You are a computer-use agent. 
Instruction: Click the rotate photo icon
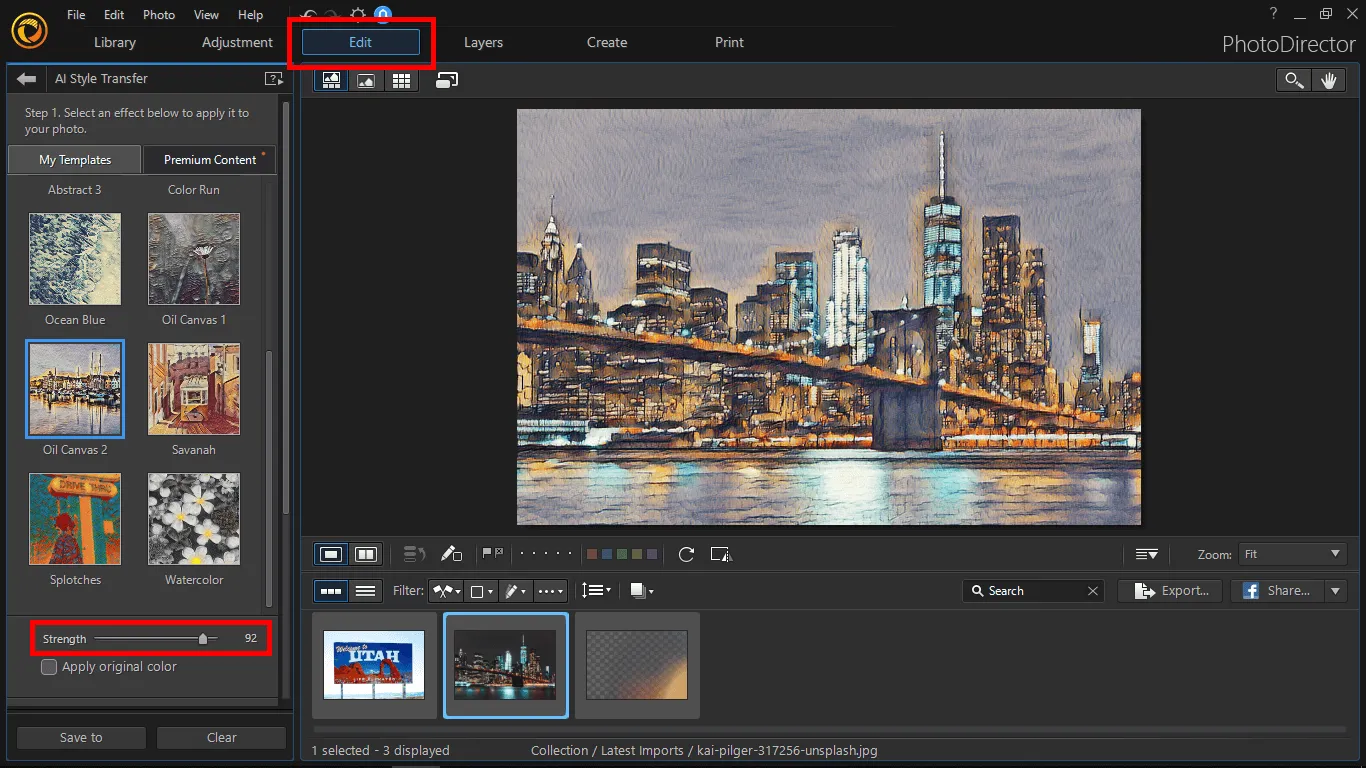686,554
